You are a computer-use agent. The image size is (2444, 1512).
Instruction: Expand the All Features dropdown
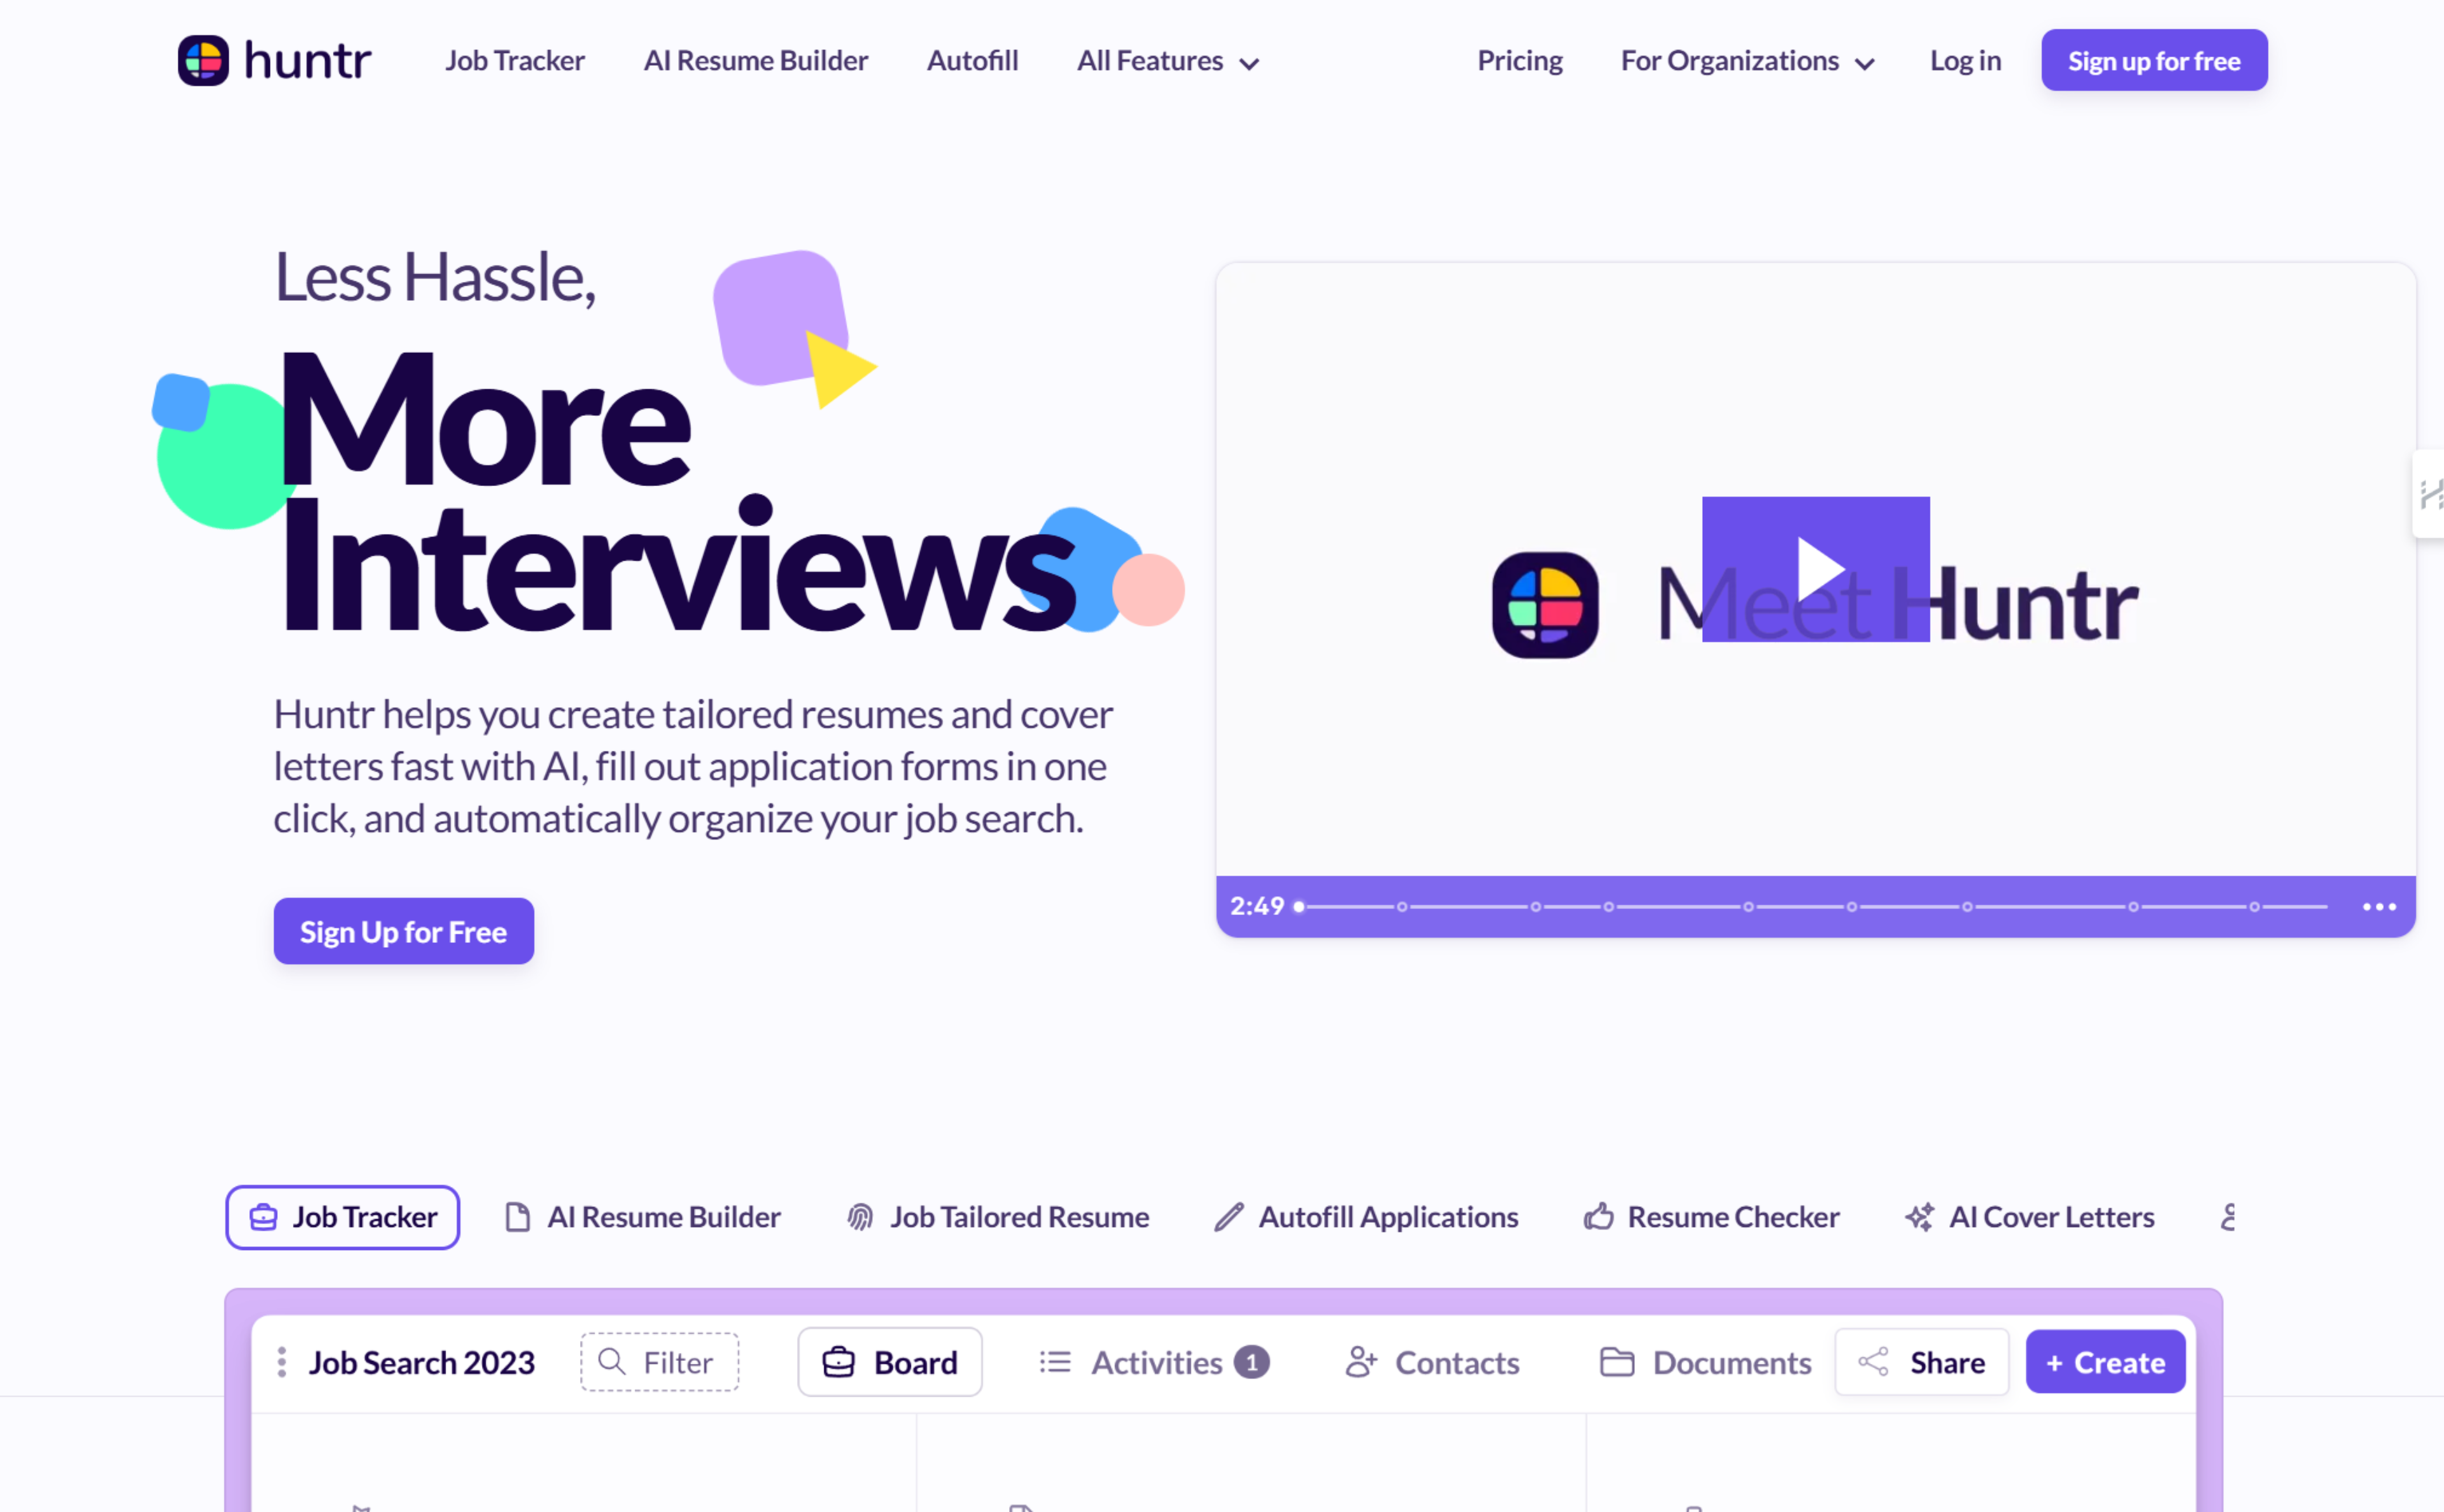click(x=1167, y=61)
